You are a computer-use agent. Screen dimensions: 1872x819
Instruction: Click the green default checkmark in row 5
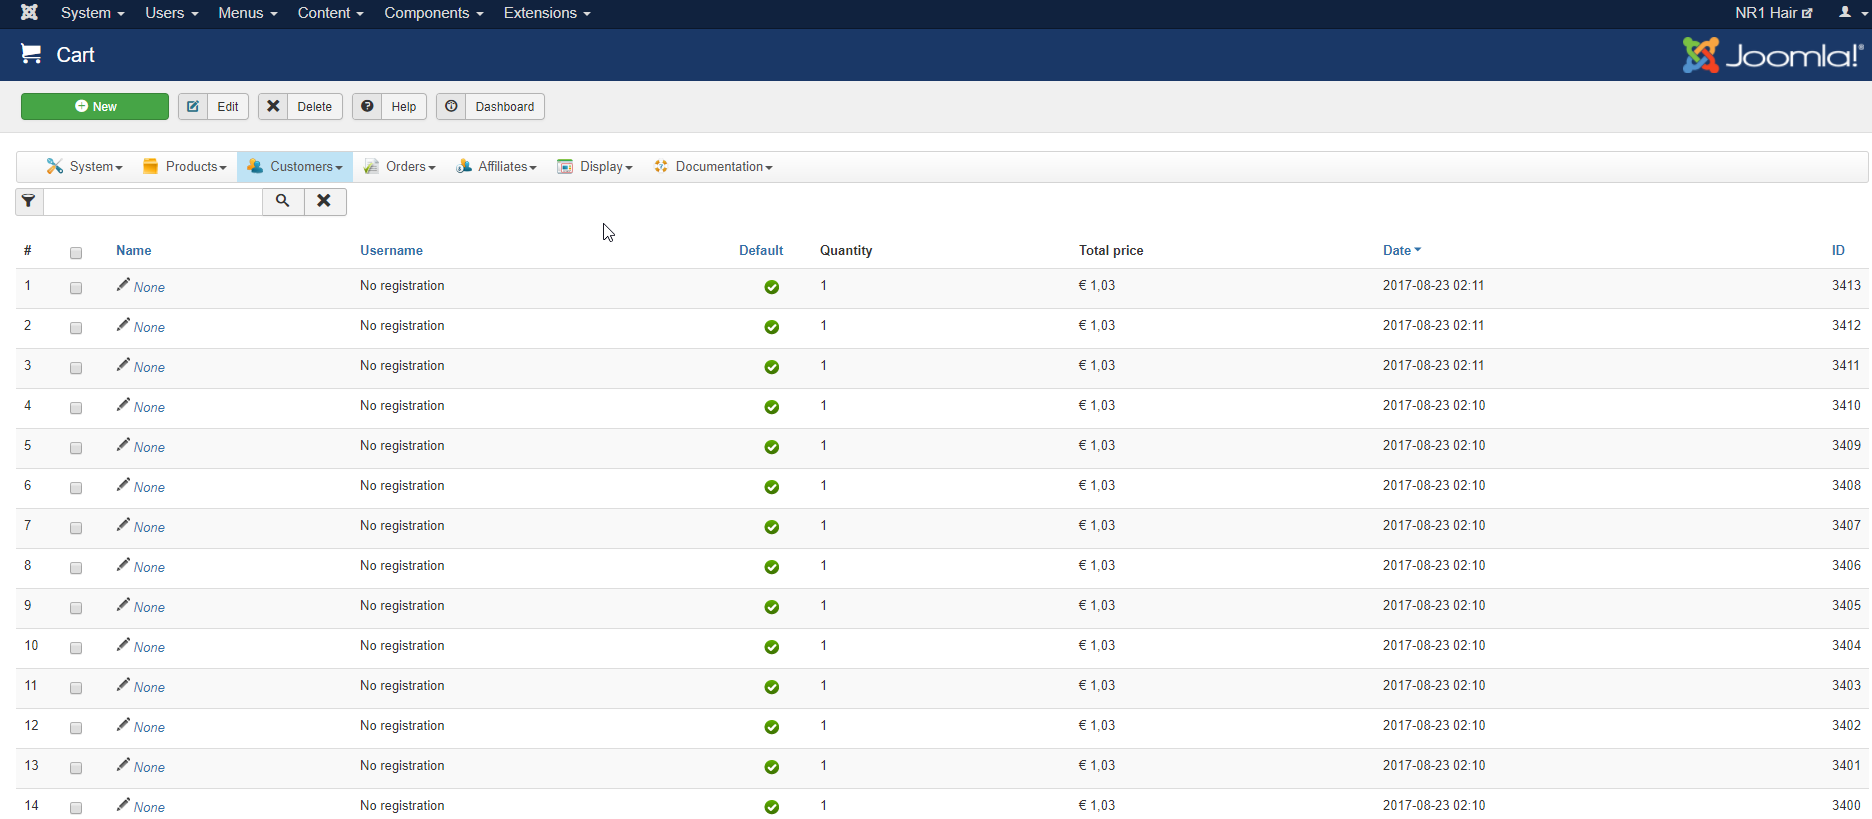point(771,447)
